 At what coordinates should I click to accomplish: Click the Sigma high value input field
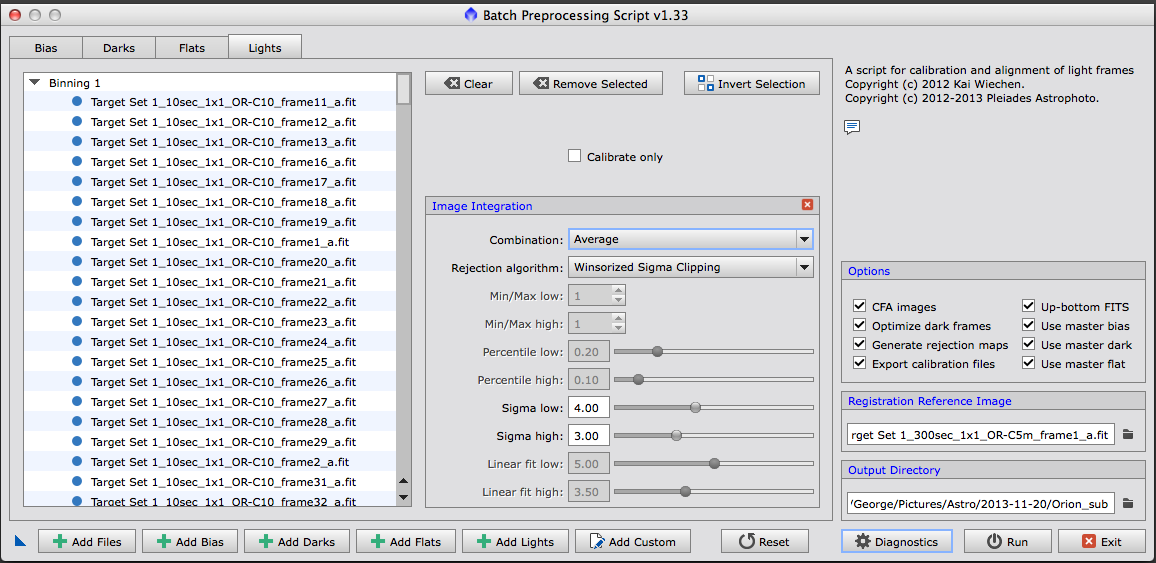tap(589, 436)
